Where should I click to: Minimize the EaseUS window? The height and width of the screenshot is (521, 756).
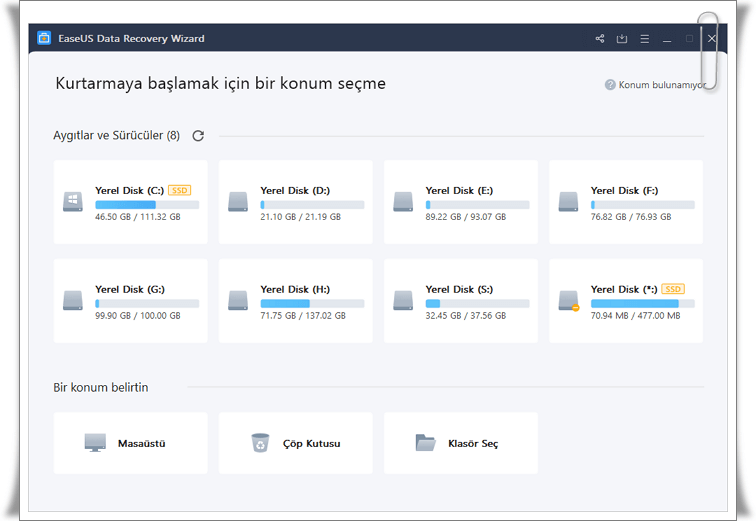click(667, 40)
